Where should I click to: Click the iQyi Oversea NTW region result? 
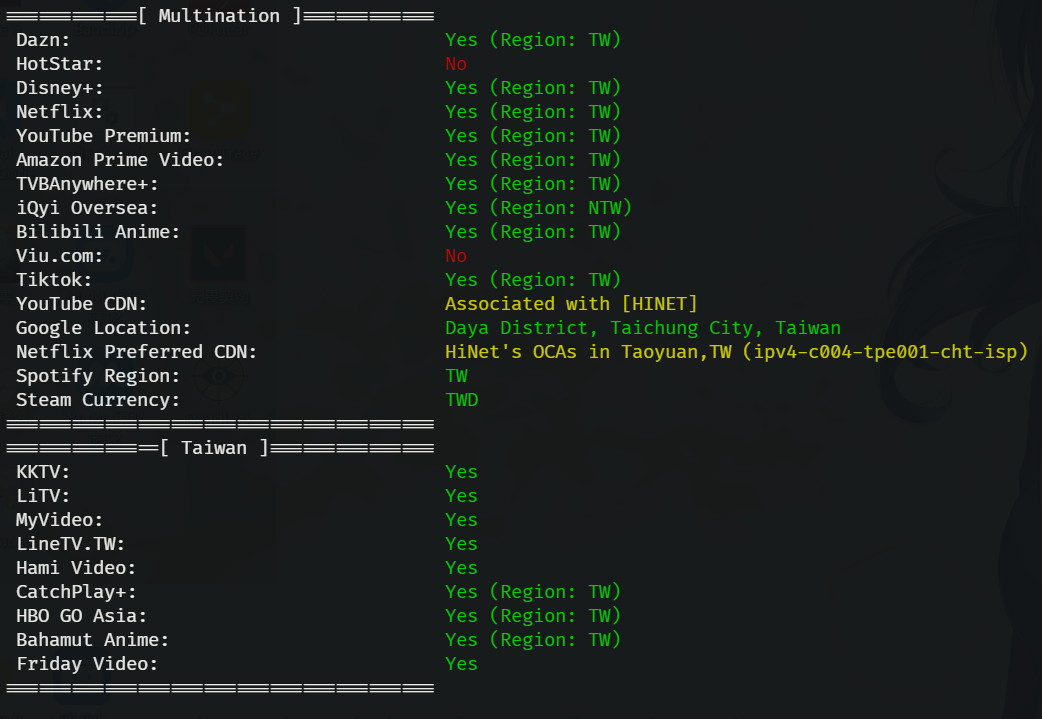(538, 208)
